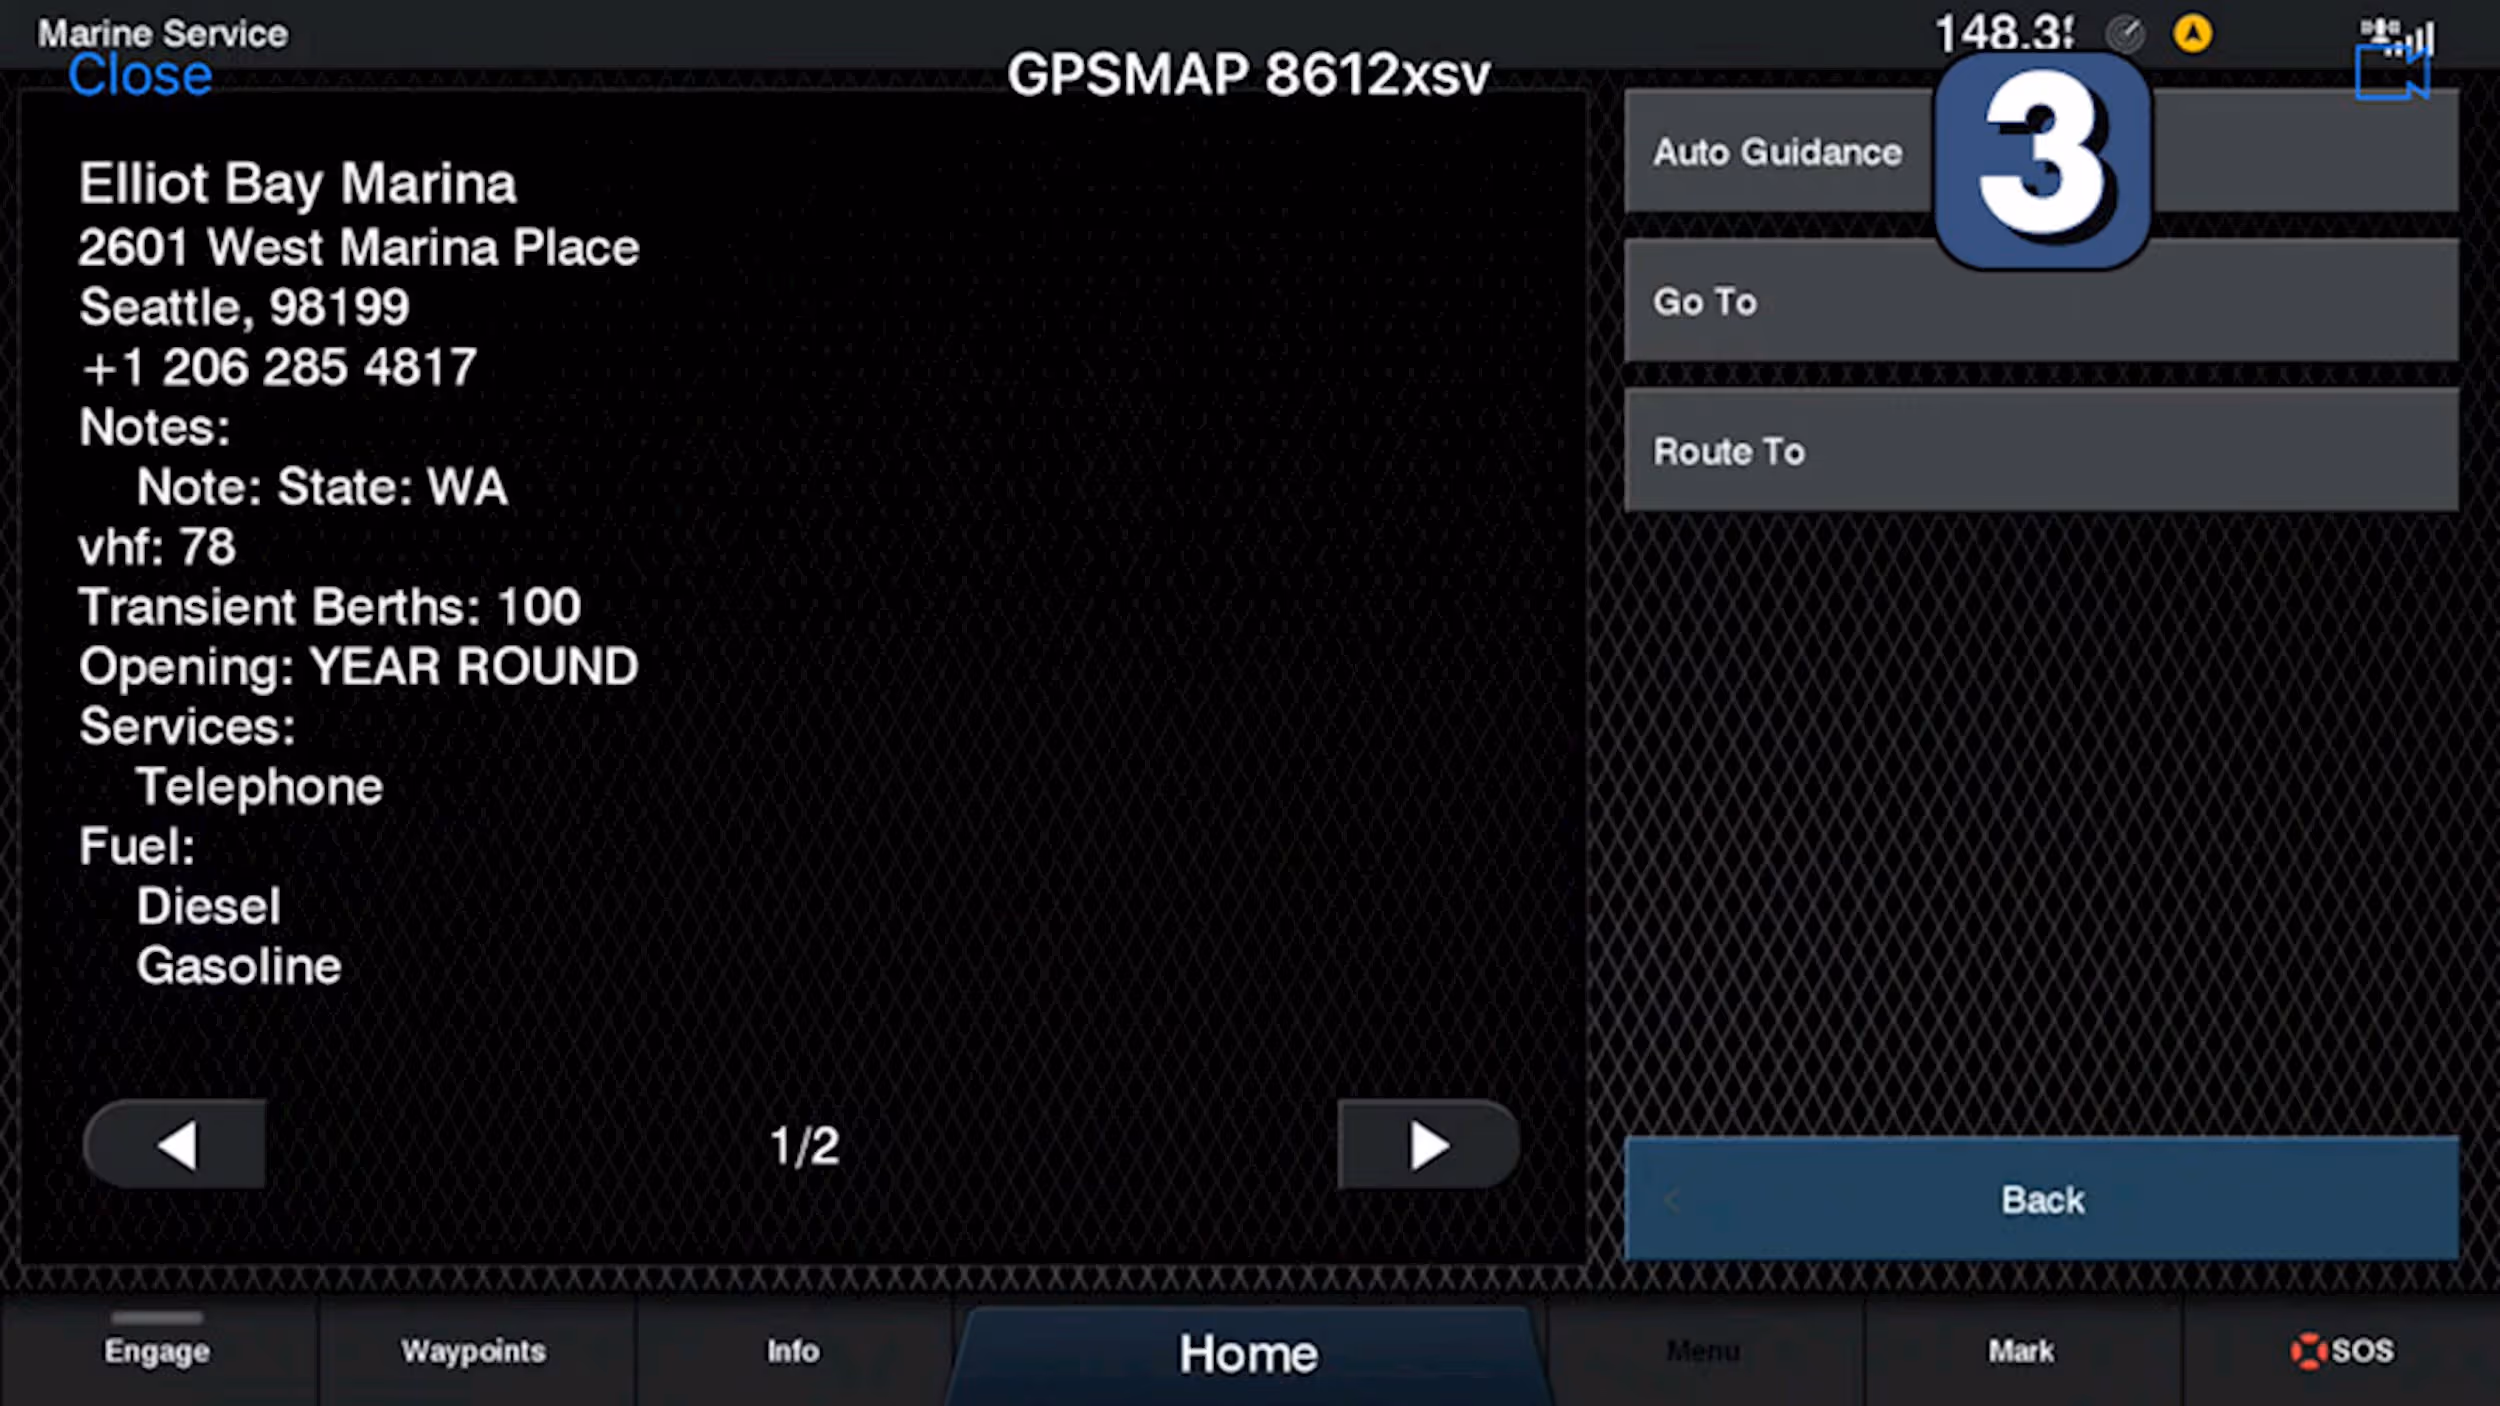Tap the Transient Berths: 100 line

point(330,607)
